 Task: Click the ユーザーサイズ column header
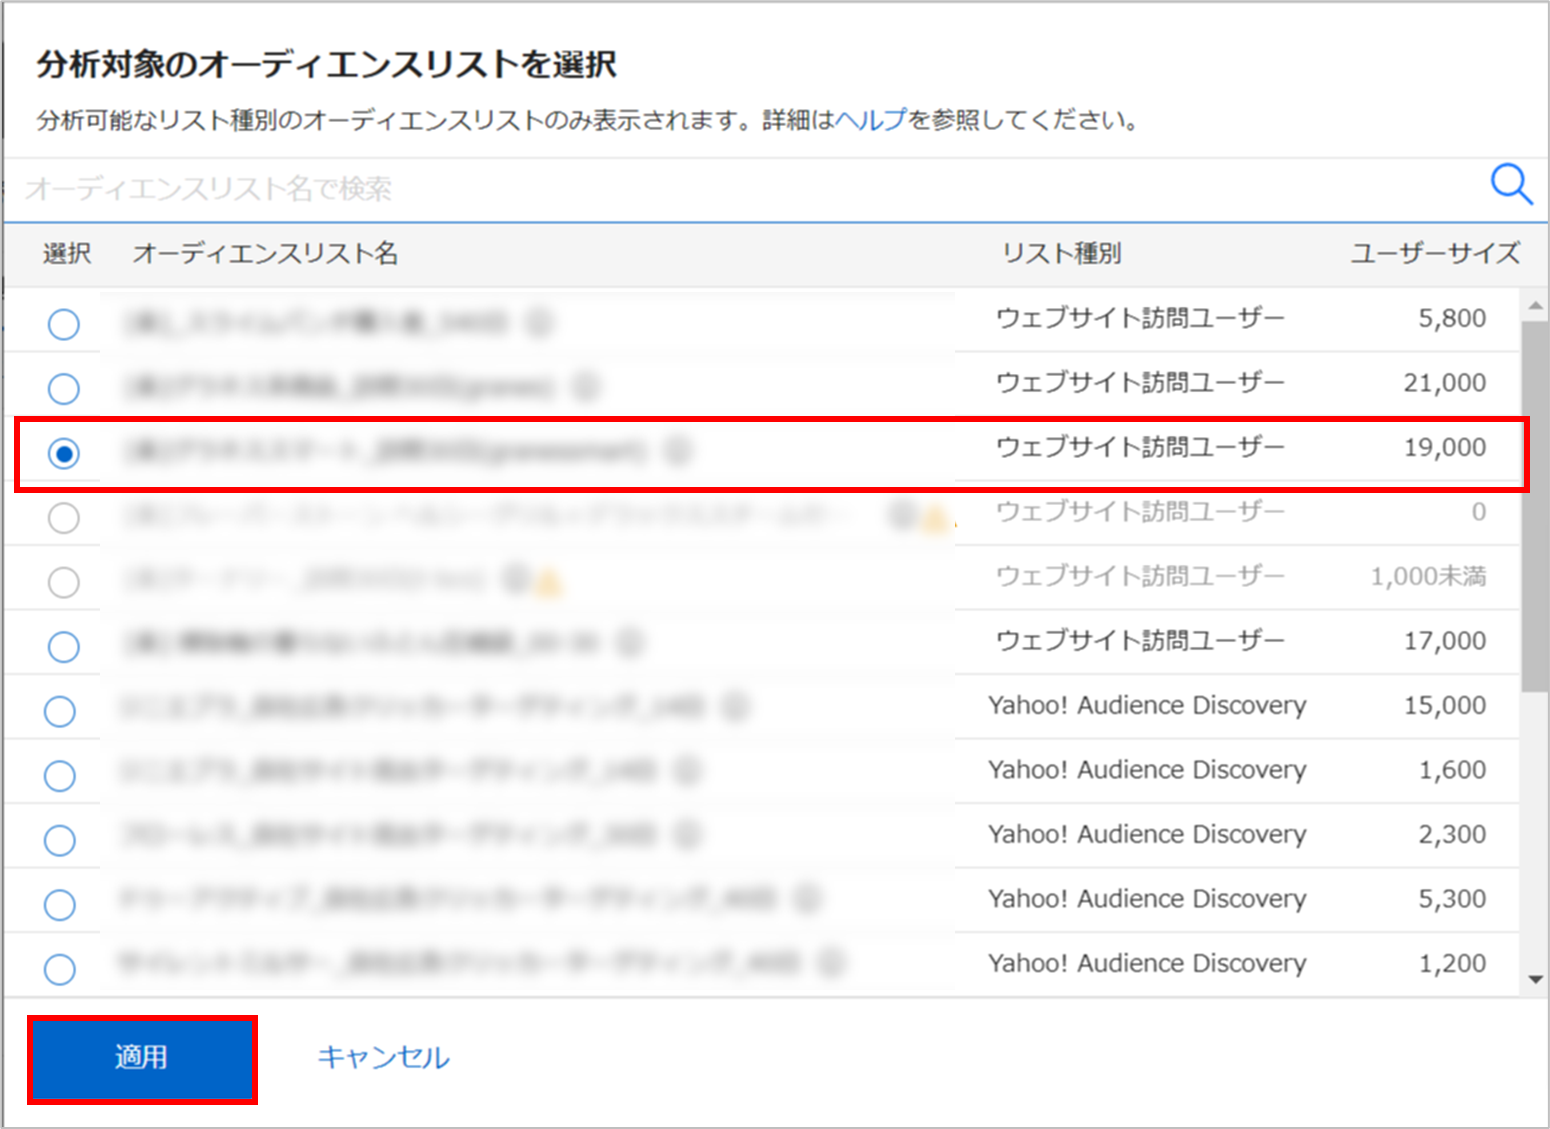1435,253
